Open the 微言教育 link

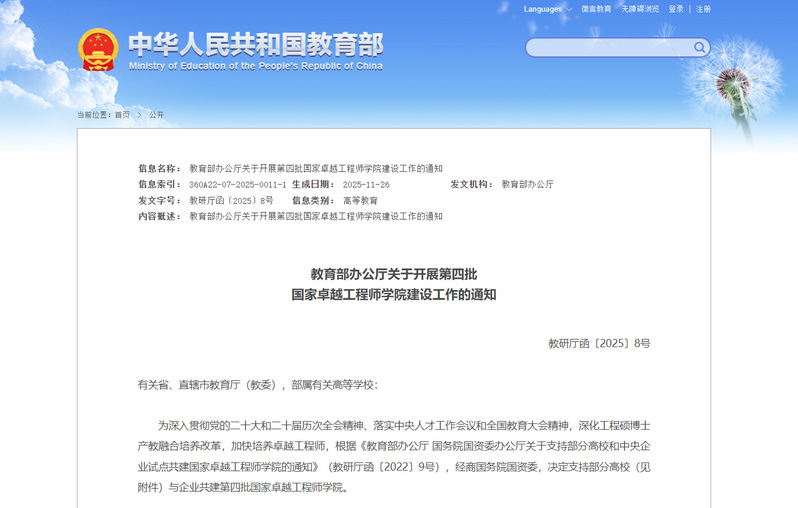pyautogui.click(x=597, y=9)
